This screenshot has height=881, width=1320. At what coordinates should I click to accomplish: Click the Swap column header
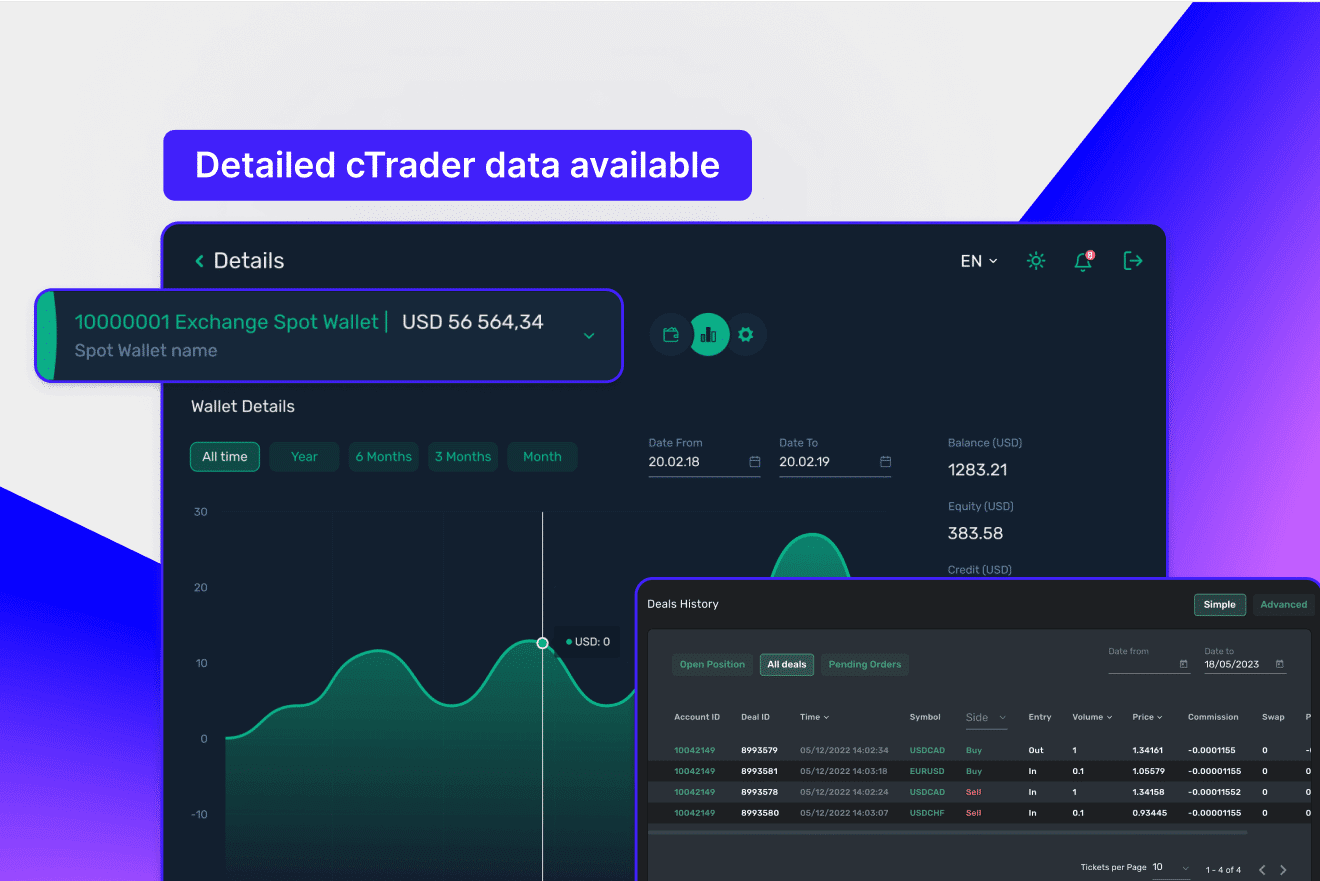1273,717
